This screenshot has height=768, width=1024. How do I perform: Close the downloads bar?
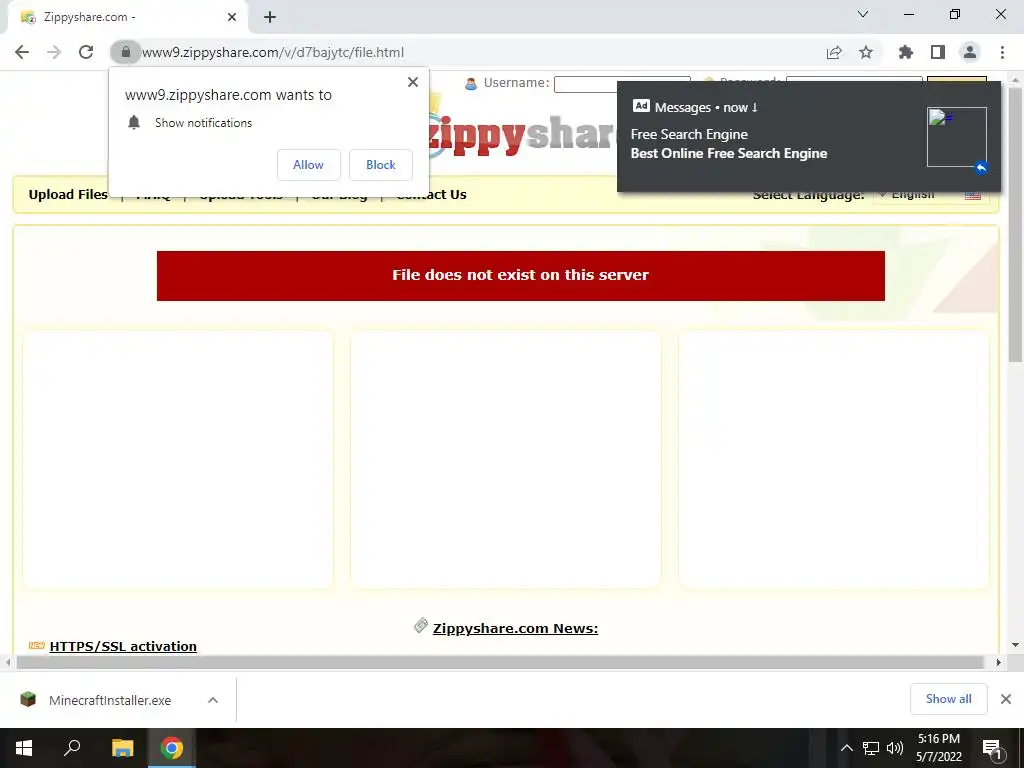1006,699
